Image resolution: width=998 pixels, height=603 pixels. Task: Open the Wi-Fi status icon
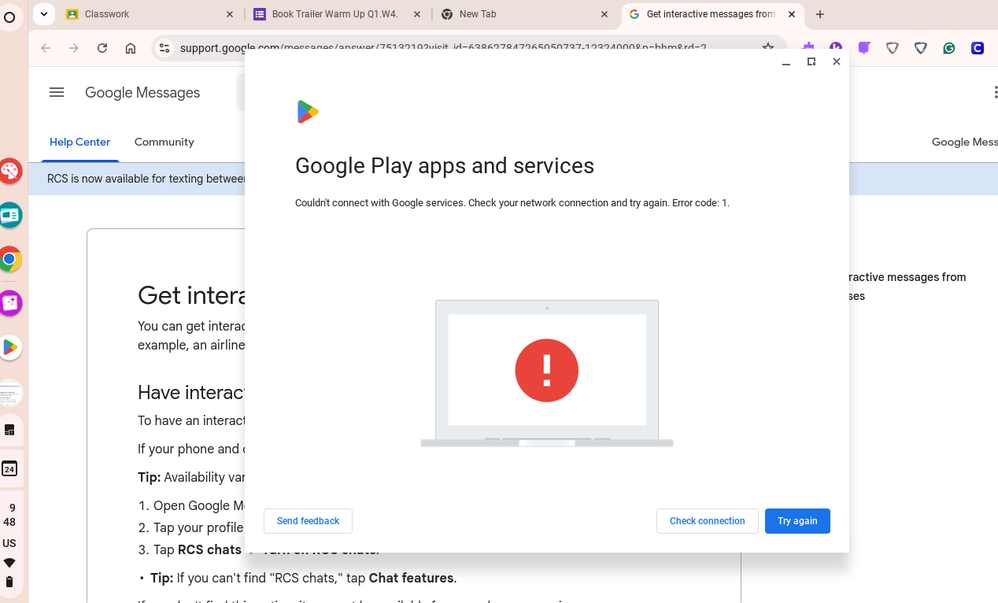point(10,563)
